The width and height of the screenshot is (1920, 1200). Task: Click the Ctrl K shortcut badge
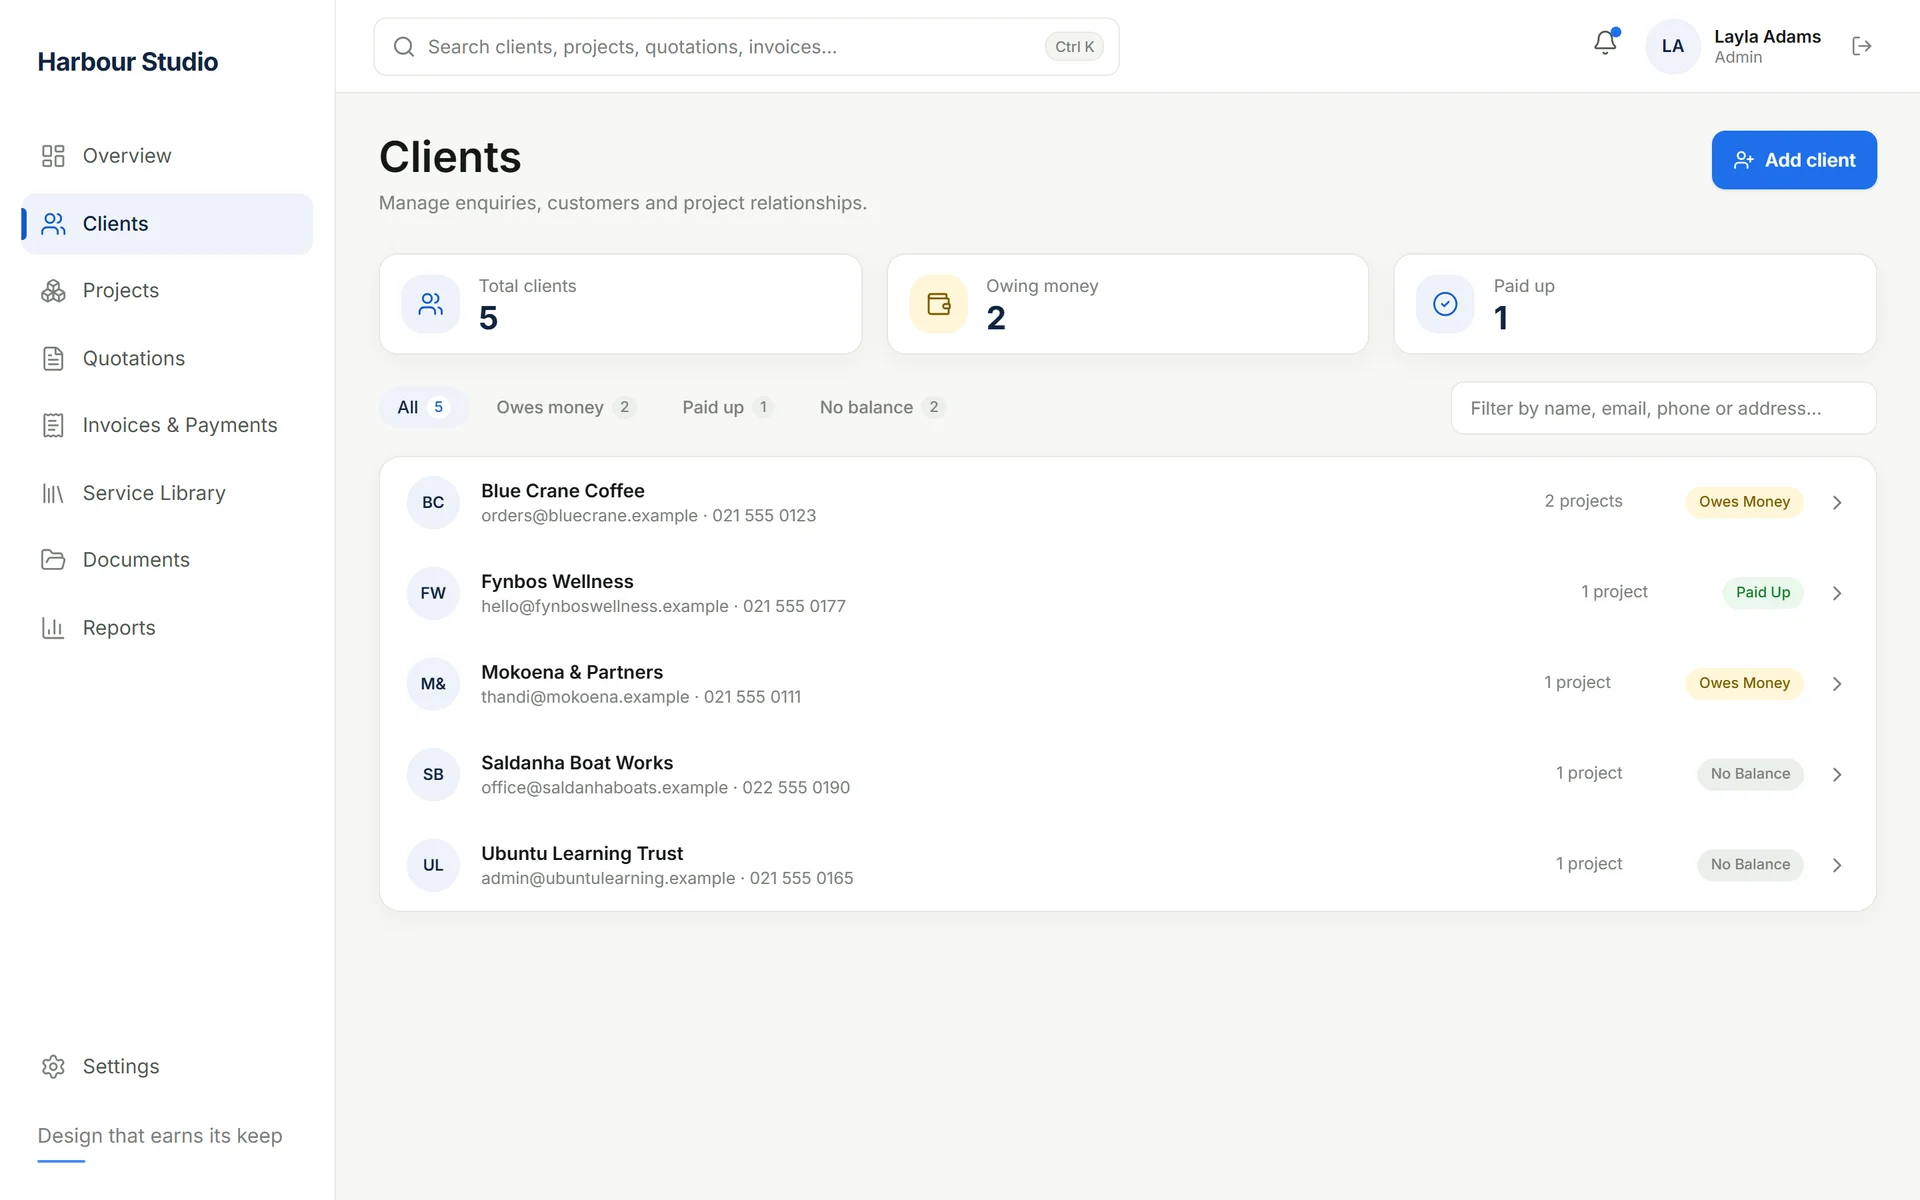pos(1074,47)
